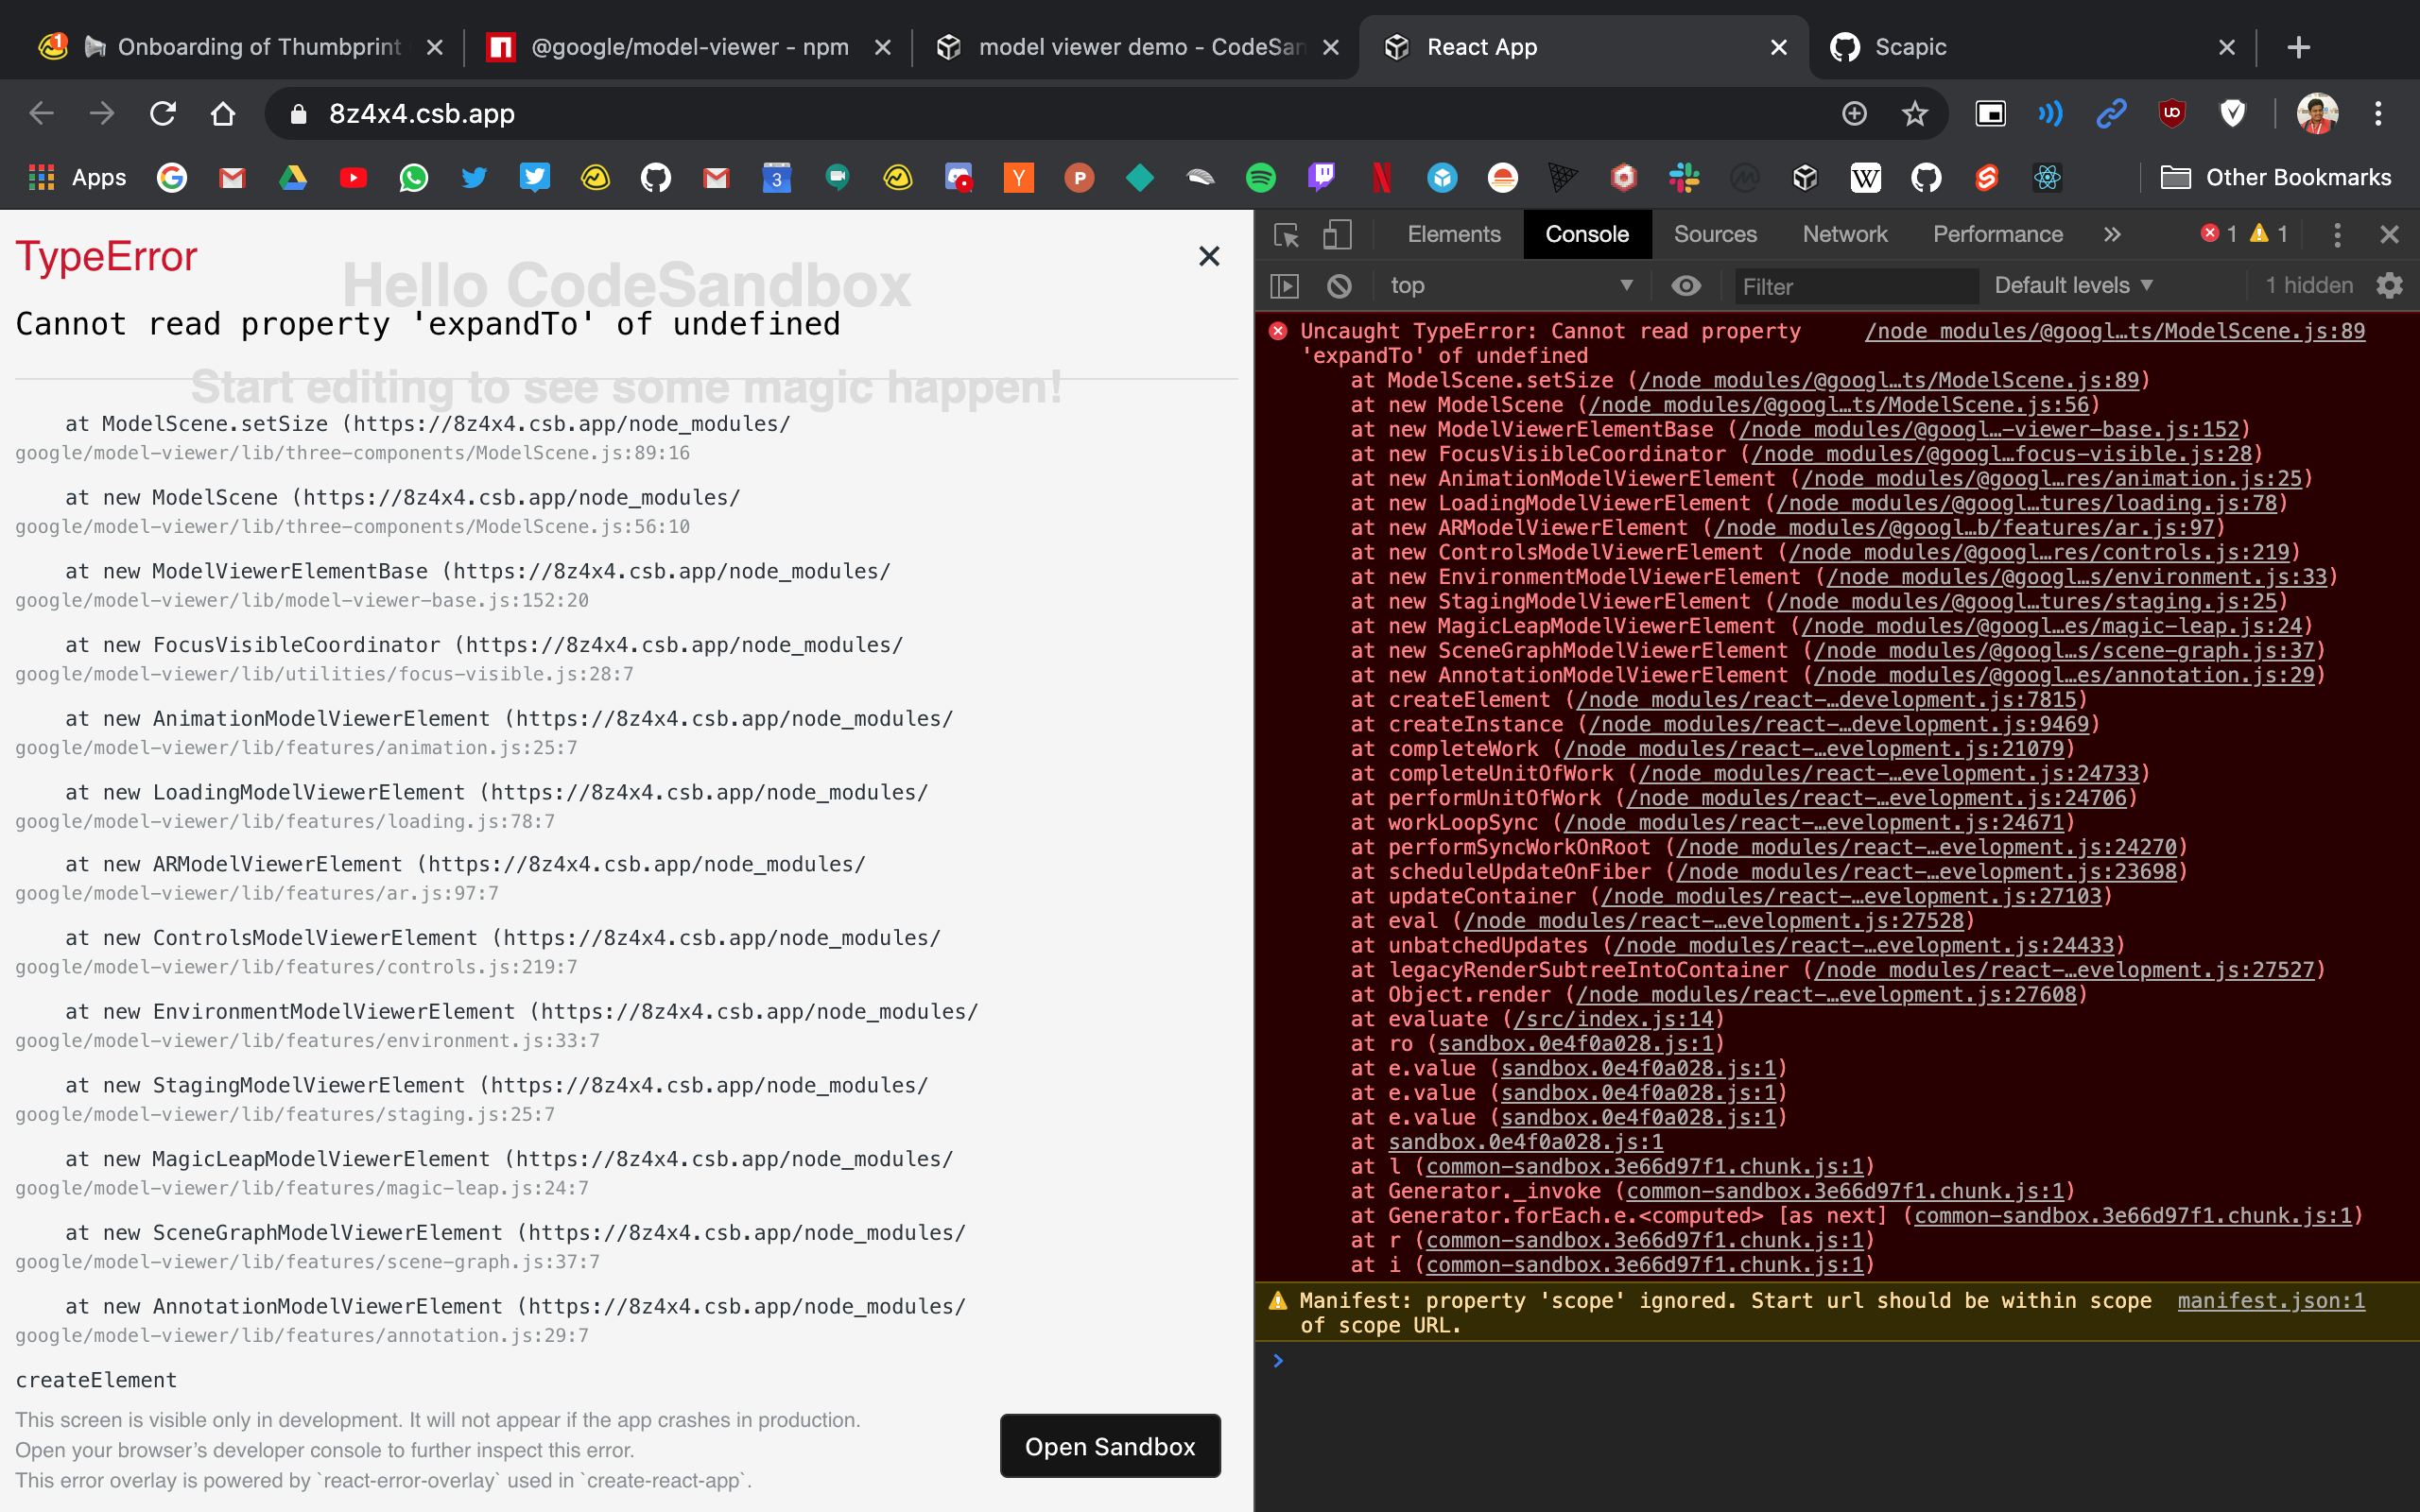Expand the overflow panels chevron in DevTools
Image resolution: width=2420 pixels, height=1512 pixels.
point(2112,234)
